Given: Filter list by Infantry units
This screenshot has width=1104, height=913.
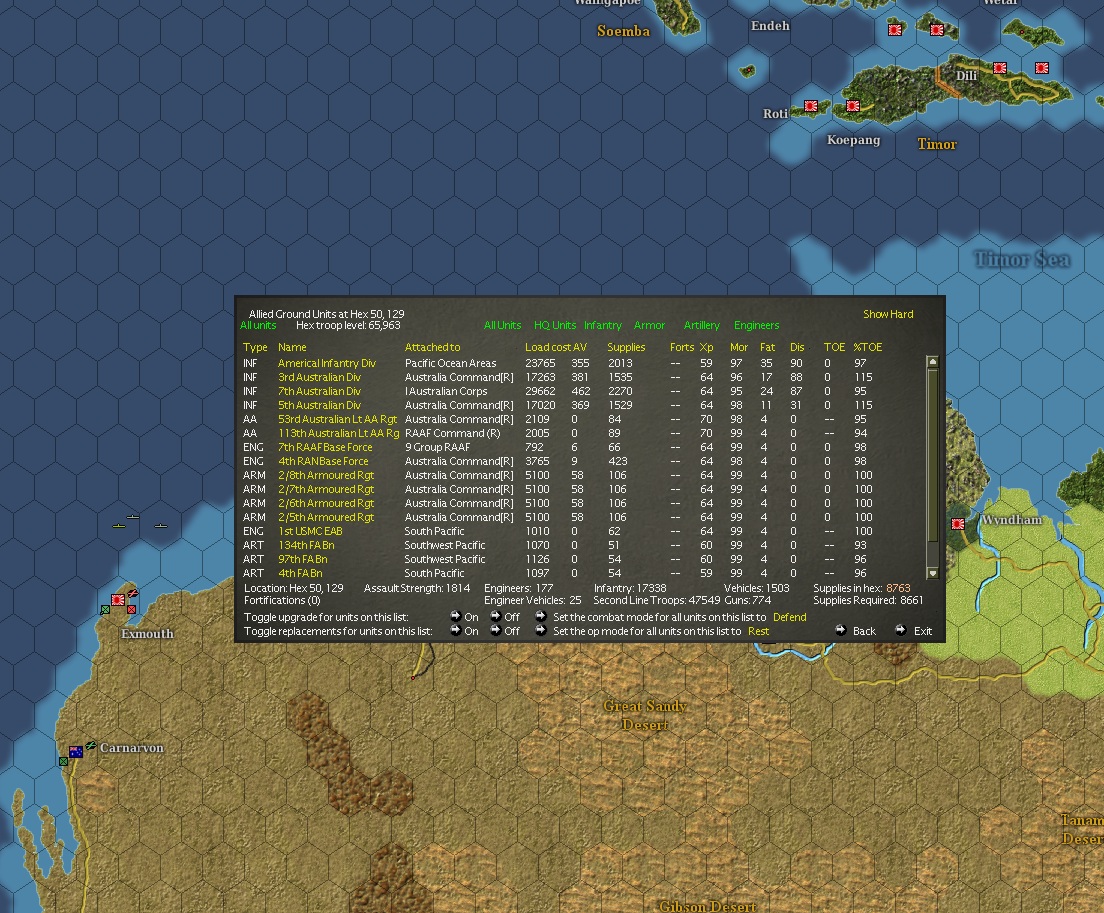Looking at the screenshot, I should pos(603,325).
